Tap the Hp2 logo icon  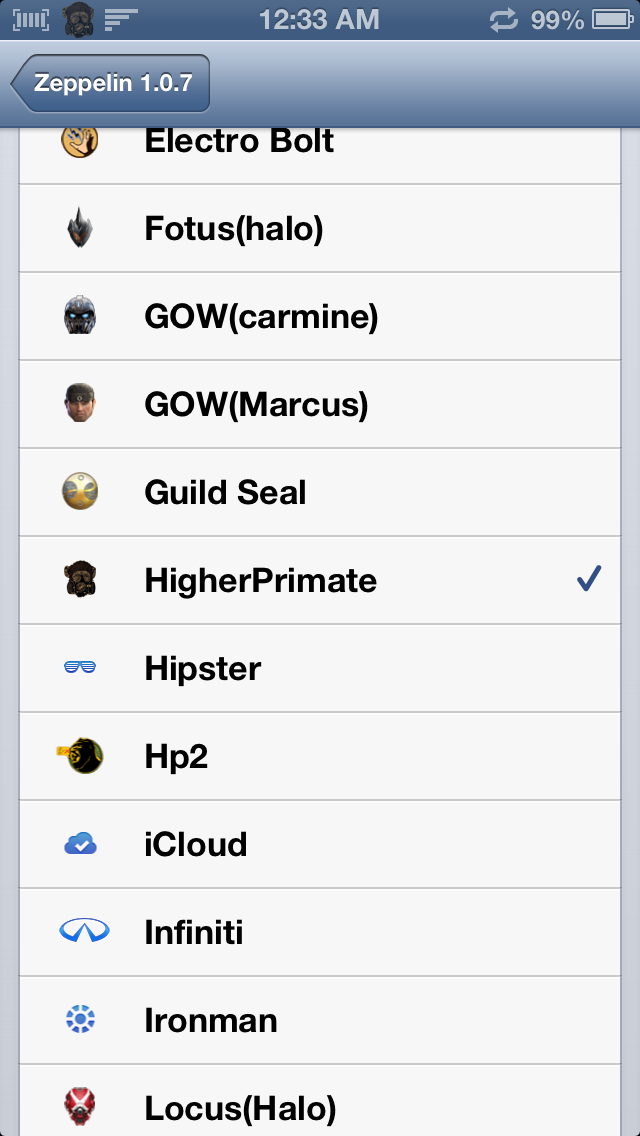[80, 756]
